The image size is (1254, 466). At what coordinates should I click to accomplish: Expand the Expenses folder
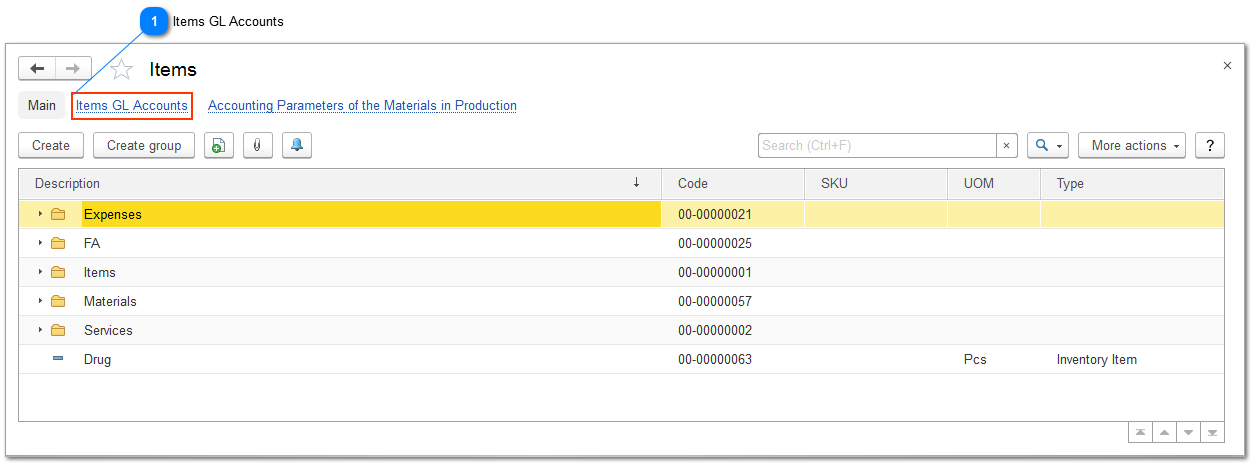(41, 214)
